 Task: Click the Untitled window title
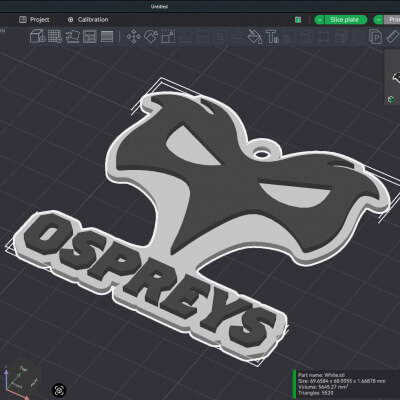click(159, 6)
